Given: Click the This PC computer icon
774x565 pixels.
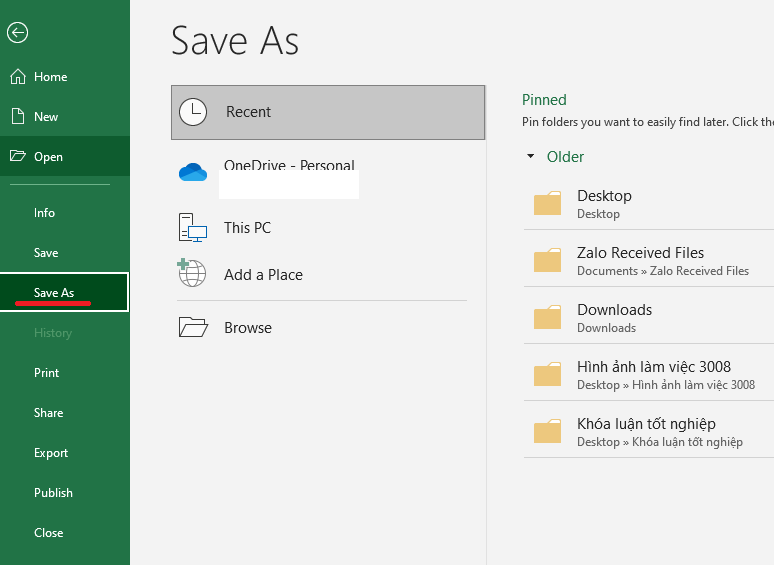Looking at the screenshot, I should point(193,227).
